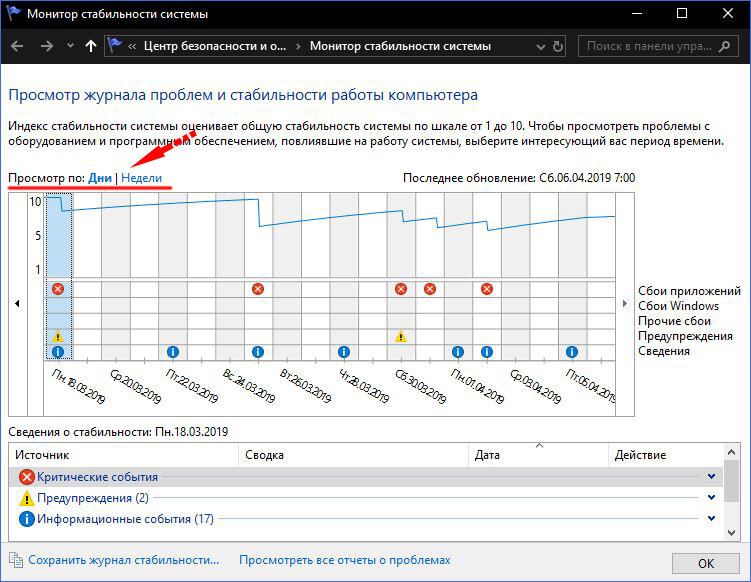The width and height of the screenshot is (751, 582).
Task: Expand the Критические события group chevron
Action: (712, 476)
